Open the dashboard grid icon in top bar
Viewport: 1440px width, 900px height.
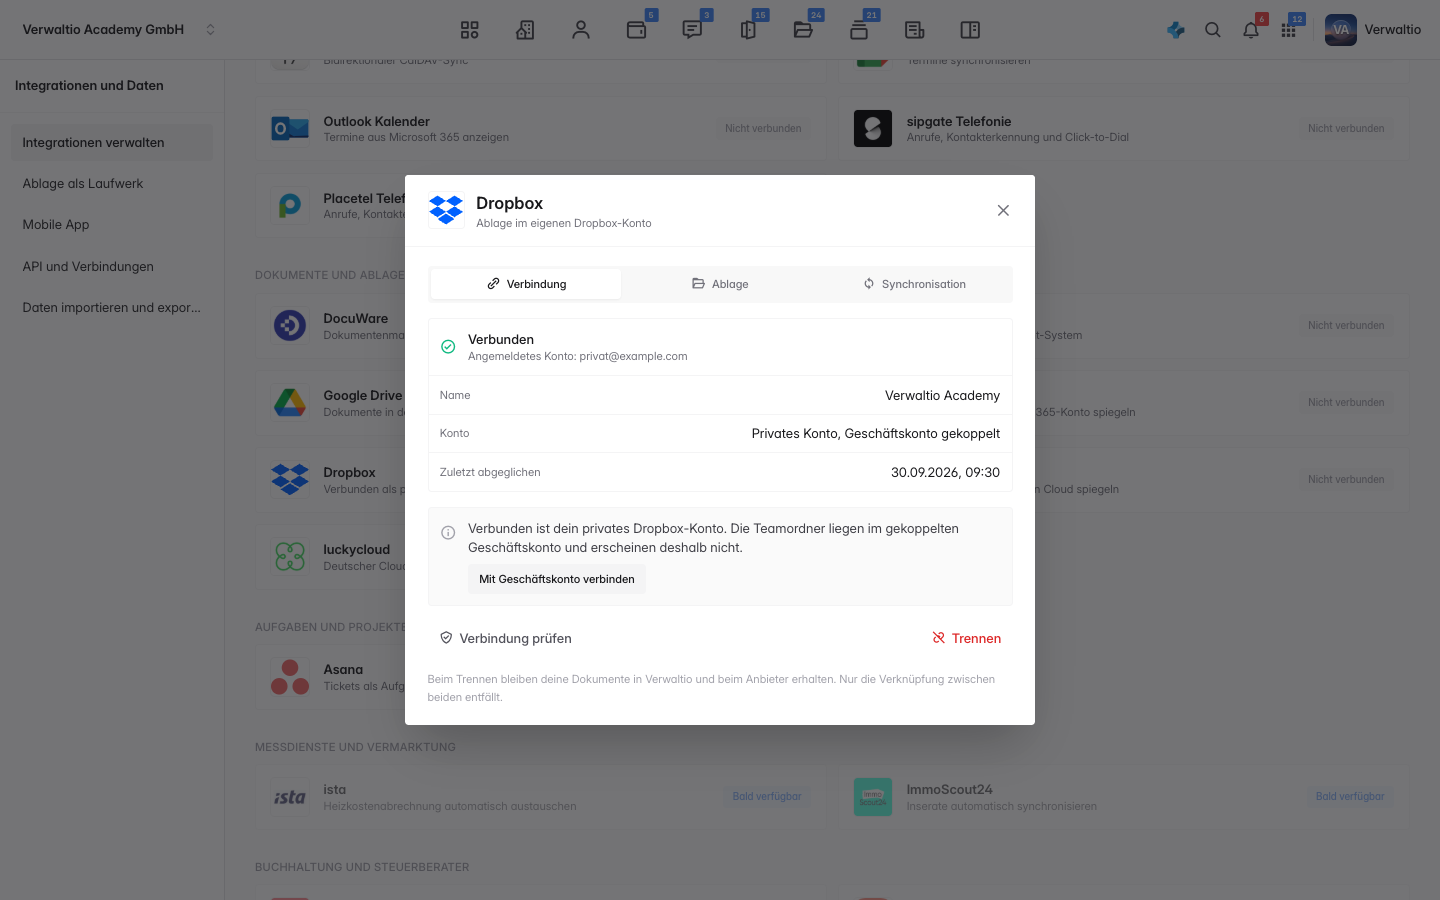coord(470,30)
